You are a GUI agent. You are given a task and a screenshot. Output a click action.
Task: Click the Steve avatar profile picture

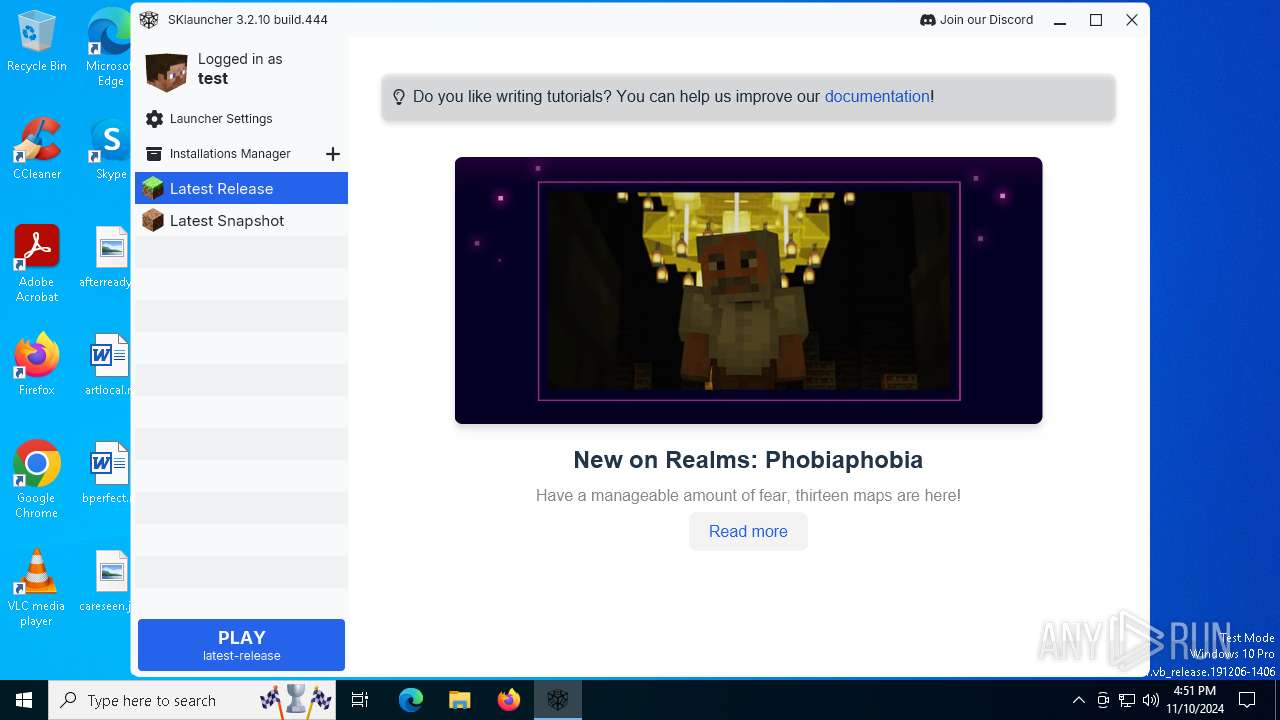click(166, 73)
